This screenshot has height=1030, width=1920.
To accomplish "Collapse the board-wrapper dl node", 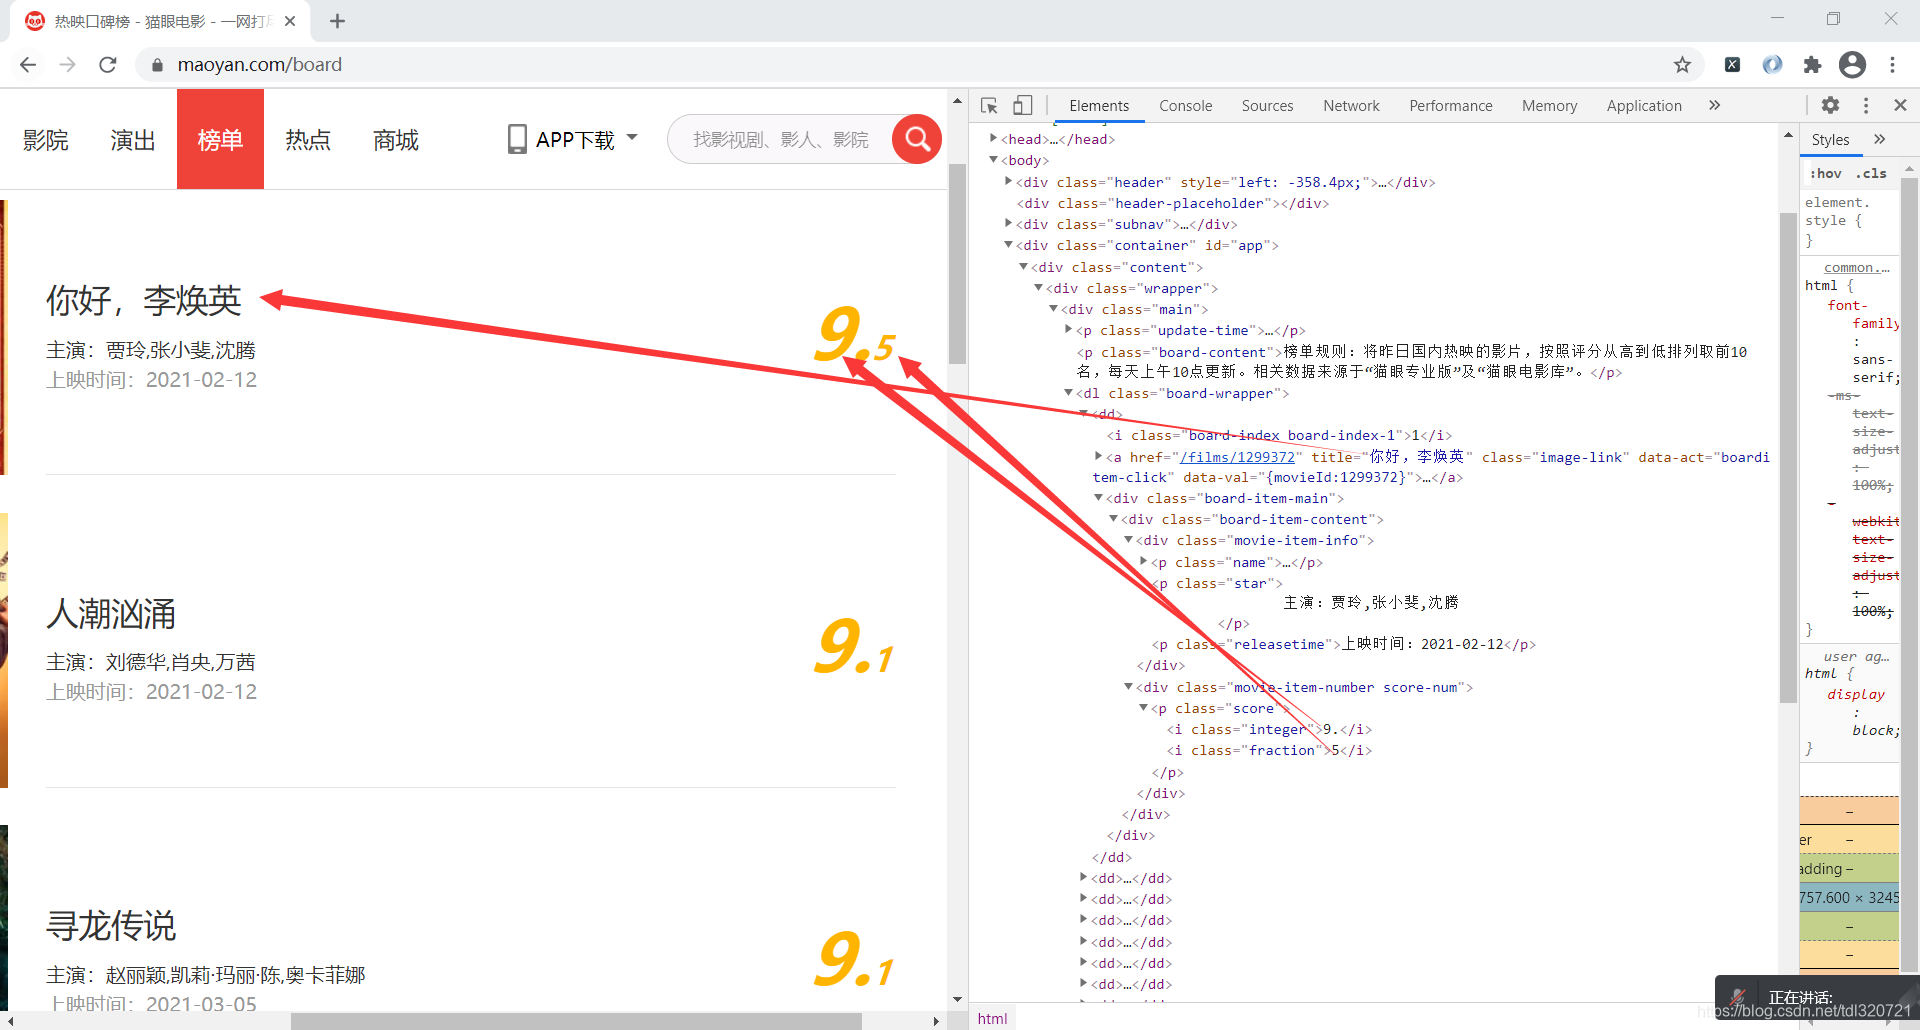I will [x=1069, y=393].
